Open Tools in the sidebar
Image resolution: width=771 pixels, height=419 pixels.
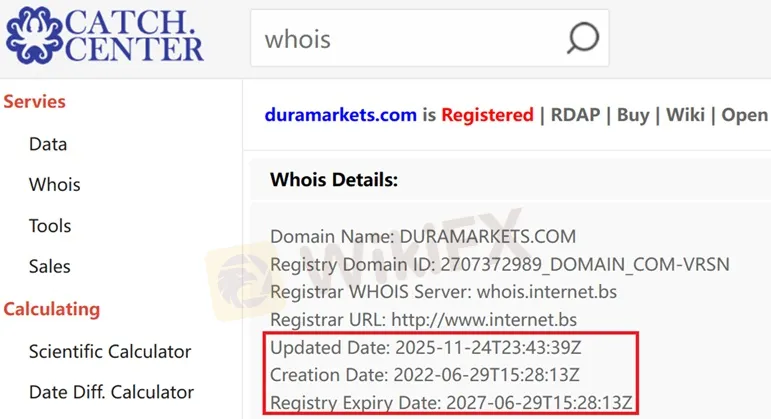50,226
